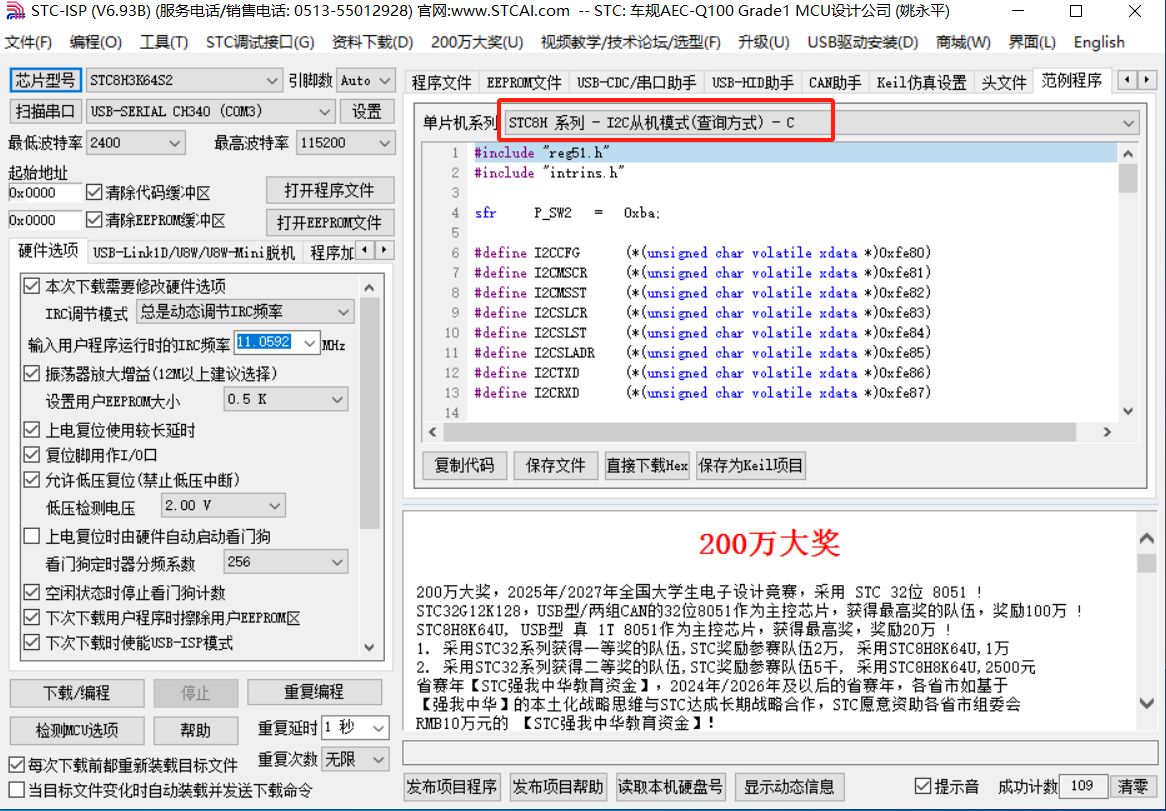Click message panel scroll up arrow
The height and width of the screenshot is (811, 1166).
click(x=1147, y=537)
